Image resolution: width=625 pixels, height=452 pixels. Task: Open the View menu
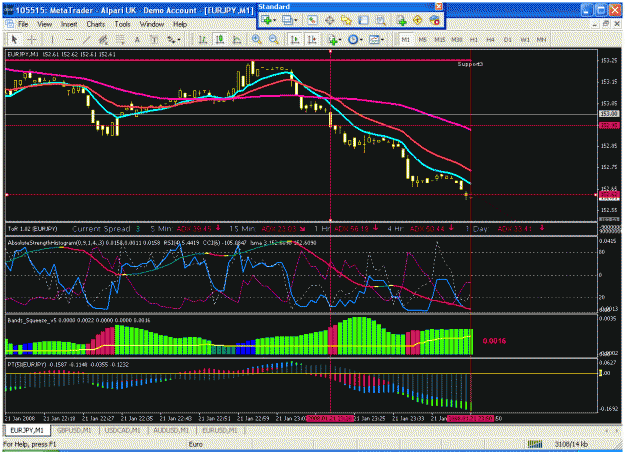(45, 24)
